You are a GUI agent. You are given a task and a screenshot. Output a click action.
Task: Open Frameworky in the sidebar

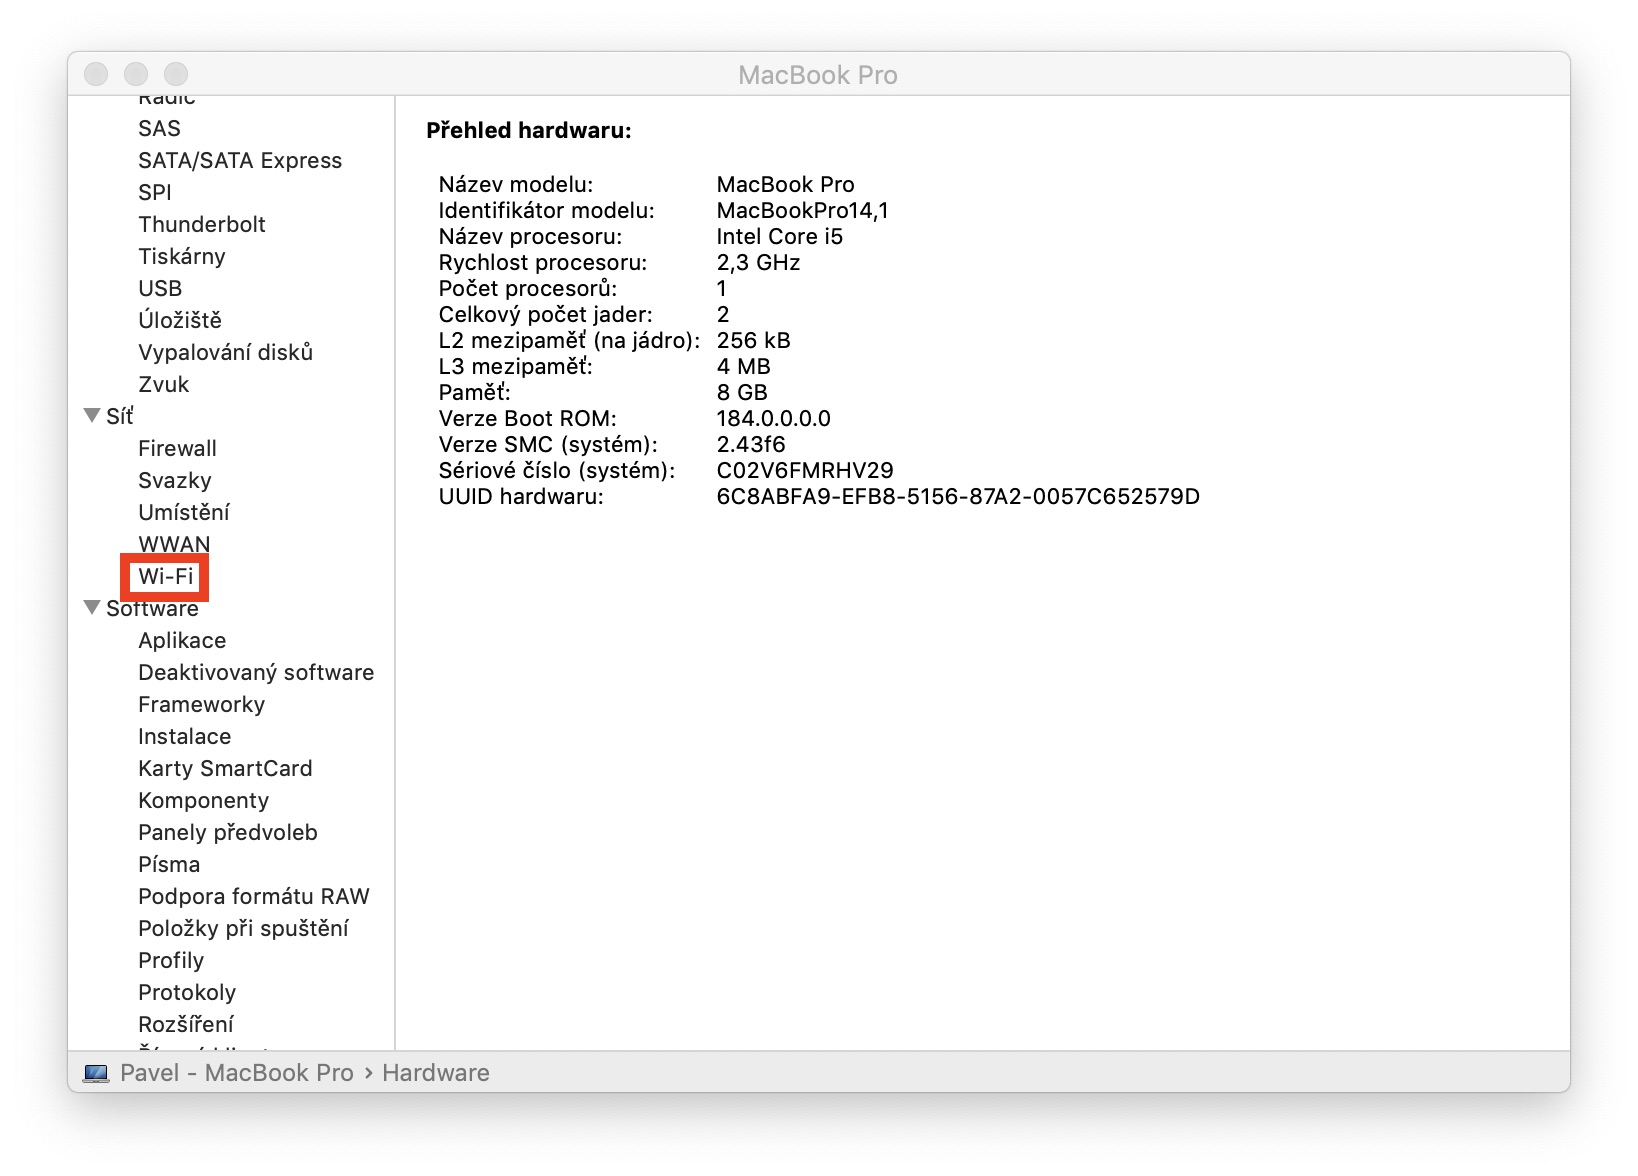(202, 704)
